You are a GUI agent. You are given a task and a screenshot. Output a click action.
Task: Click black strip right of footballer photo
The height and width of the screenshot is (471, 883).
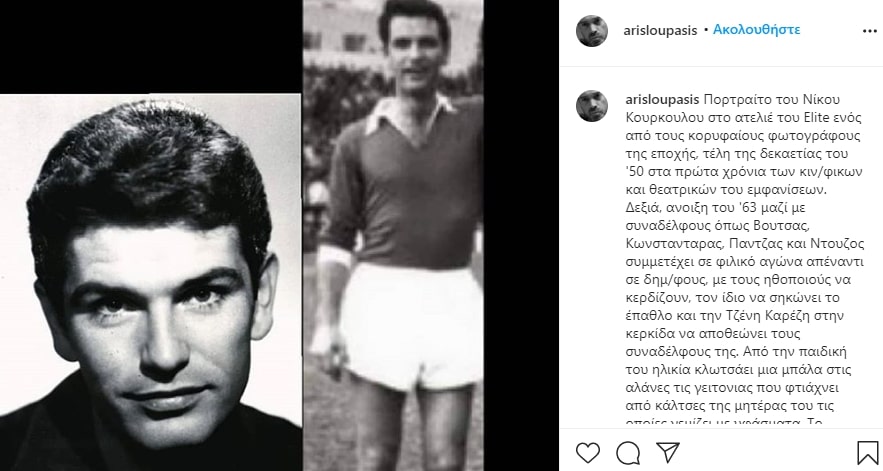point(521,236)
